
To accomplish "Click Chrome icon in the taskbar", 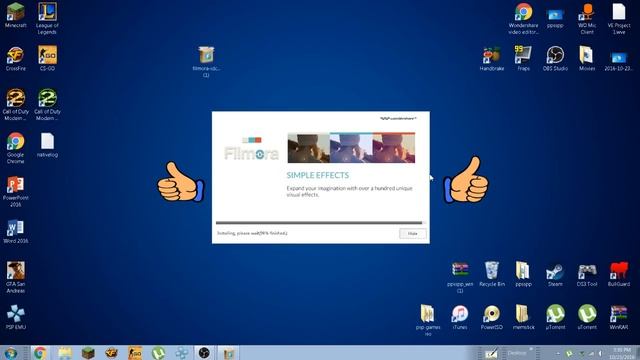I will pos(40,353).
